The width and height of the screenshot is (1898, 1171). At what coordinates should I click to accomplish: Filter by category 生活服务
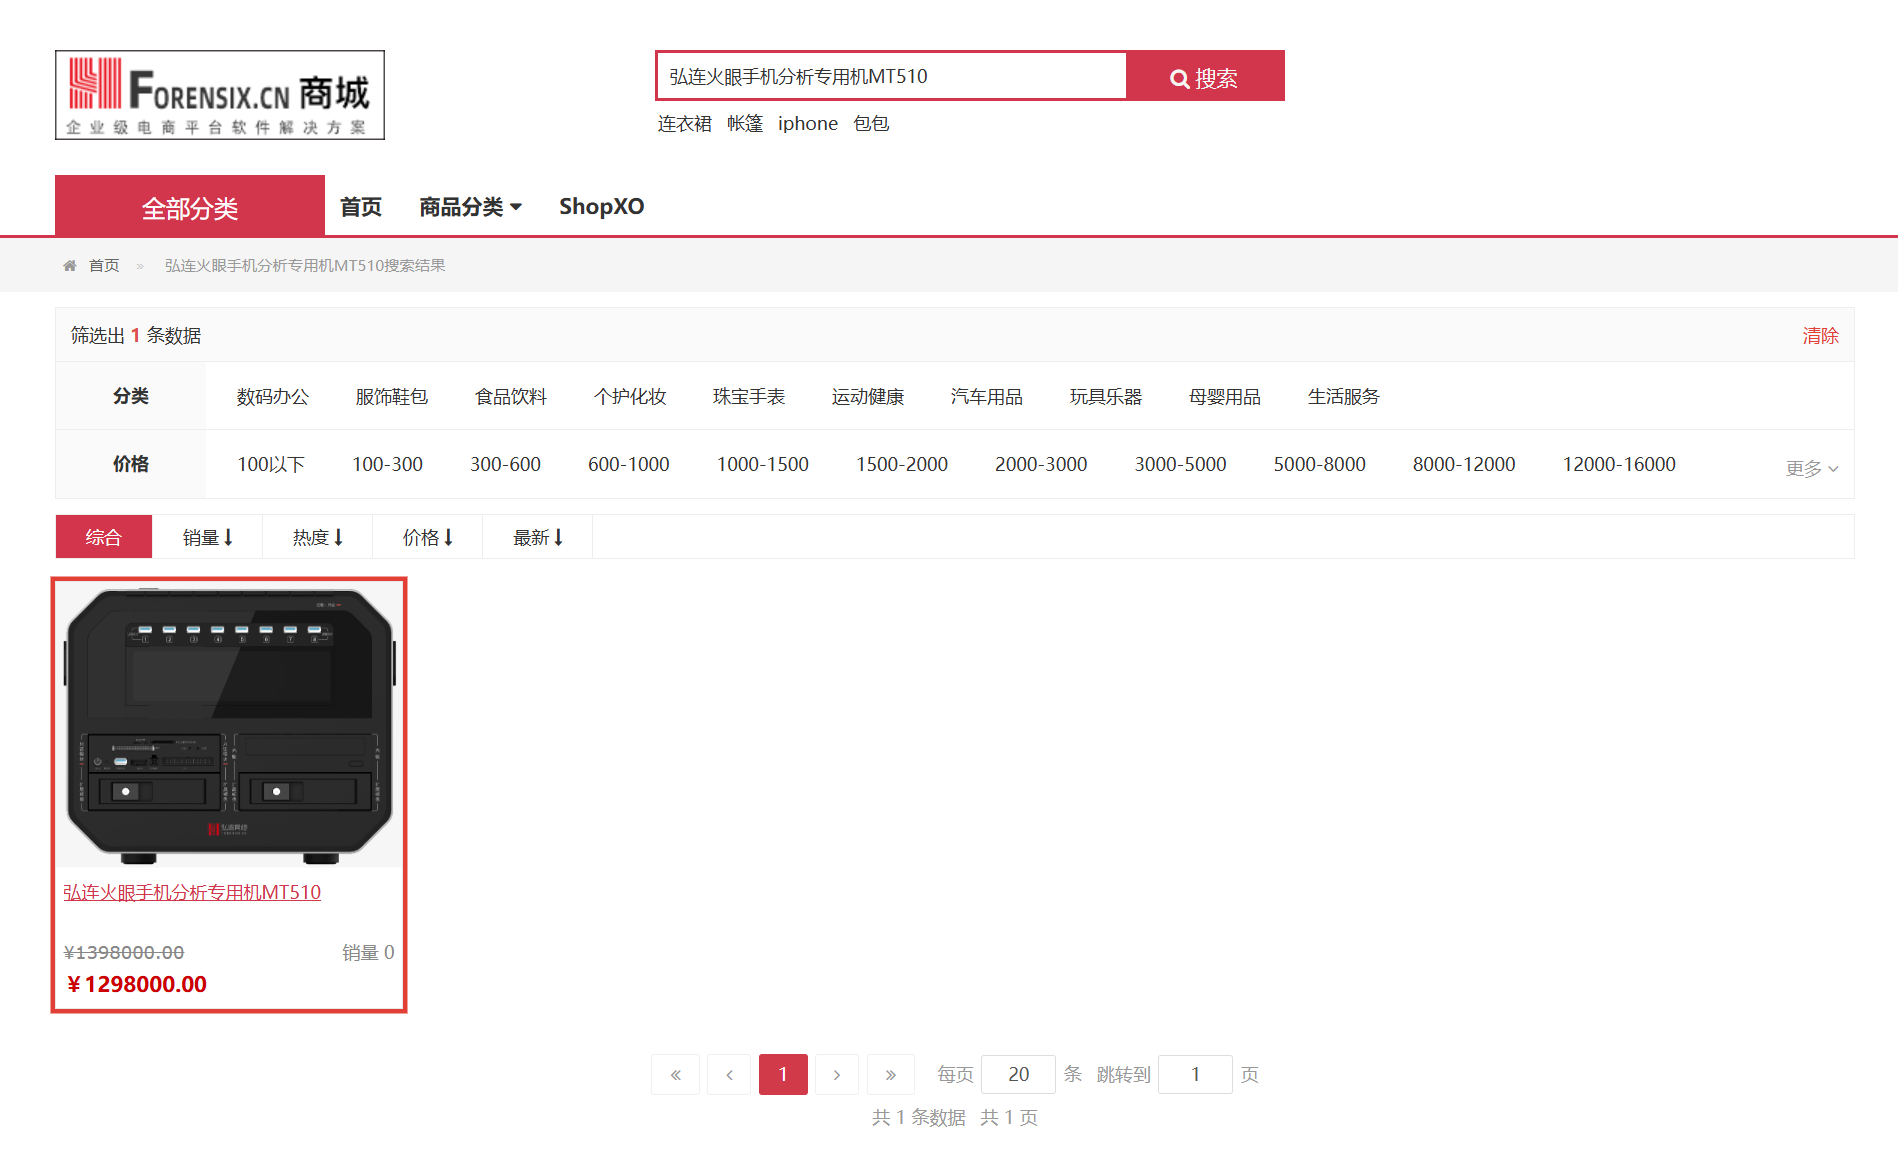[x=1344, y=397]
